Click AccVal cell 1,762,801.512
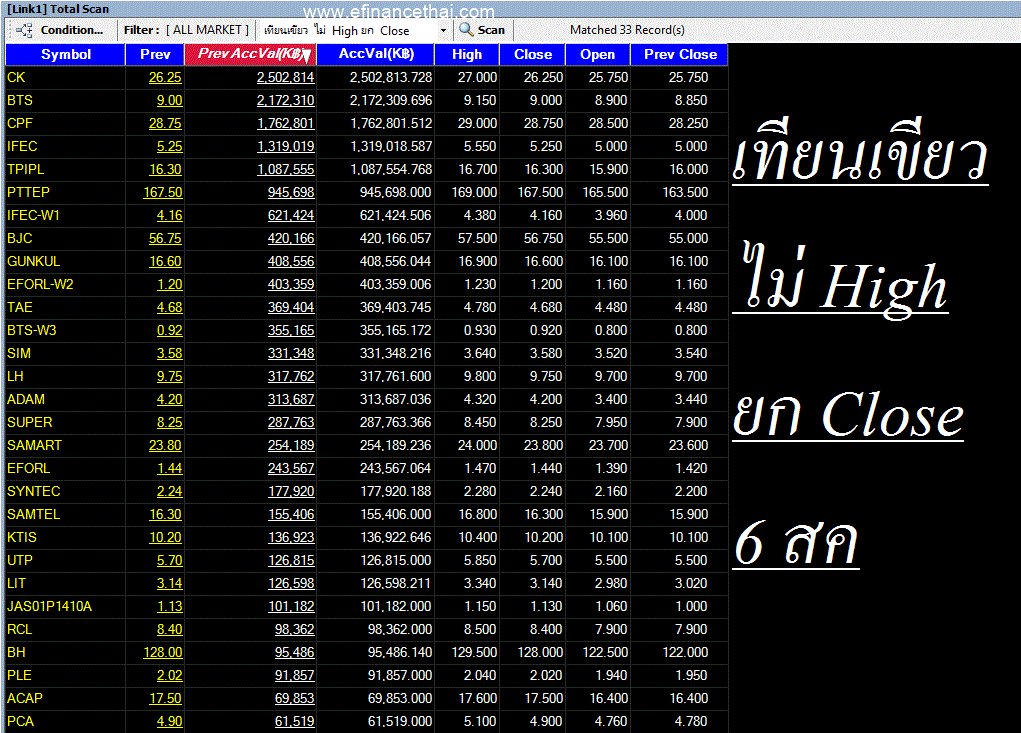The width and height of the screenshot is (1021, 733). [x=391, y=124]
